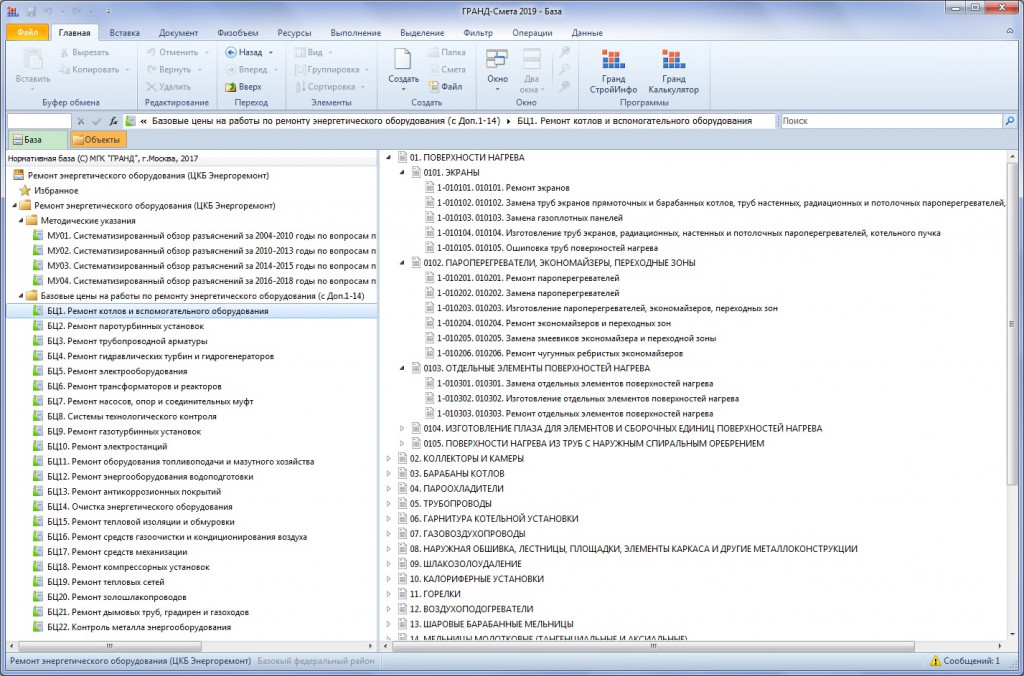The height and width of the screenshot is (676, 1024).
Task: Click the Физобъем ribbon tab
Action: click(237, 33)
